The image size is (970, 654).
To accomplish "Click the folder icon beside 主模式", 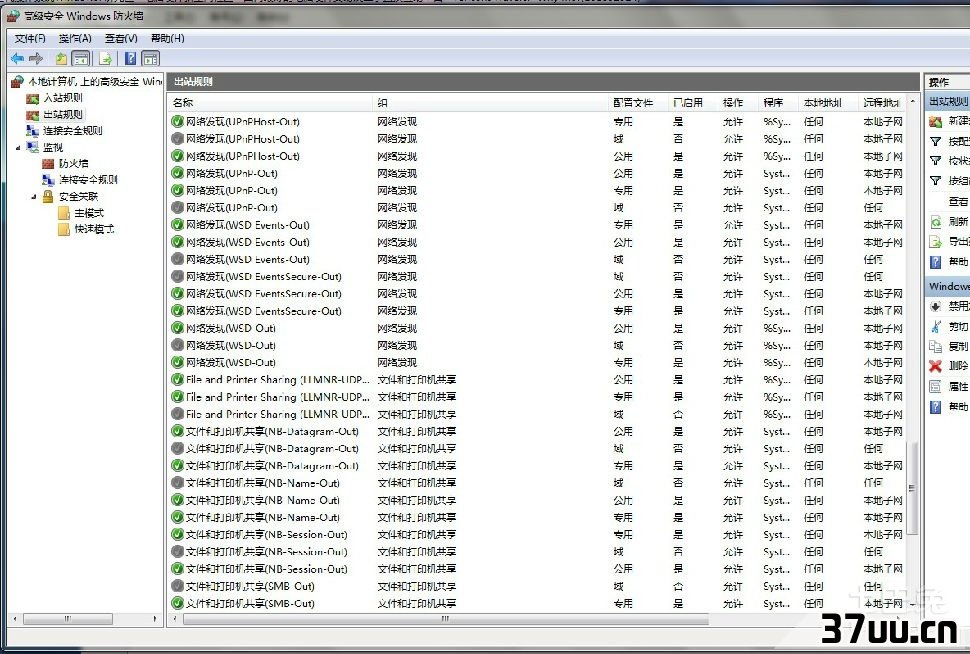I will click(64, 213).
